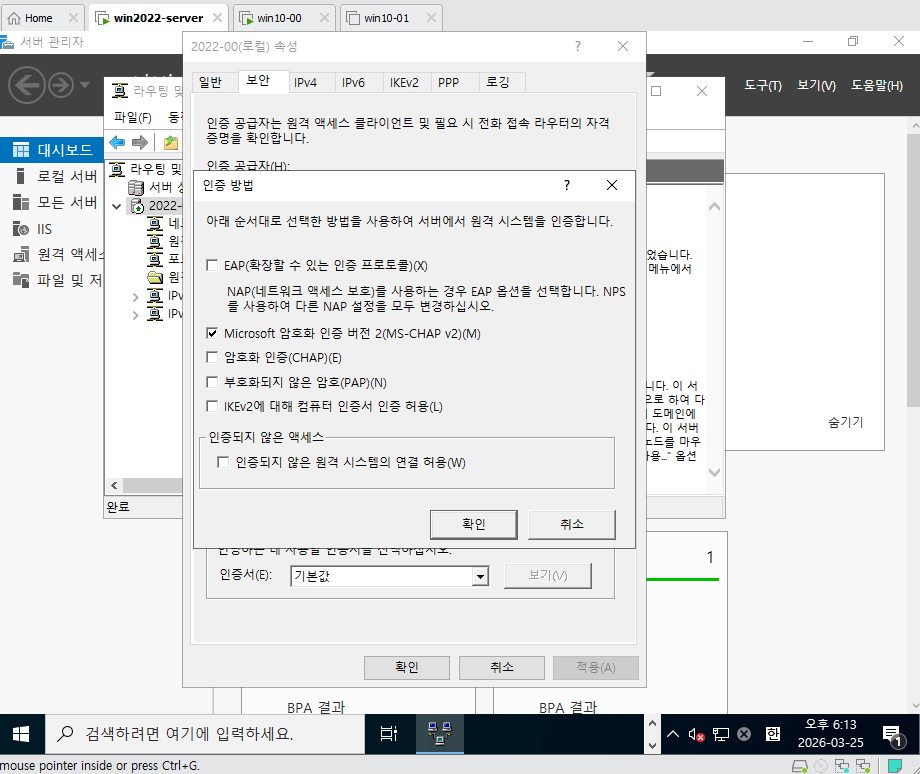The image size is (920, 774).
Task: Expand the IPv4 tree node
Action: click(x=136, y=297)
